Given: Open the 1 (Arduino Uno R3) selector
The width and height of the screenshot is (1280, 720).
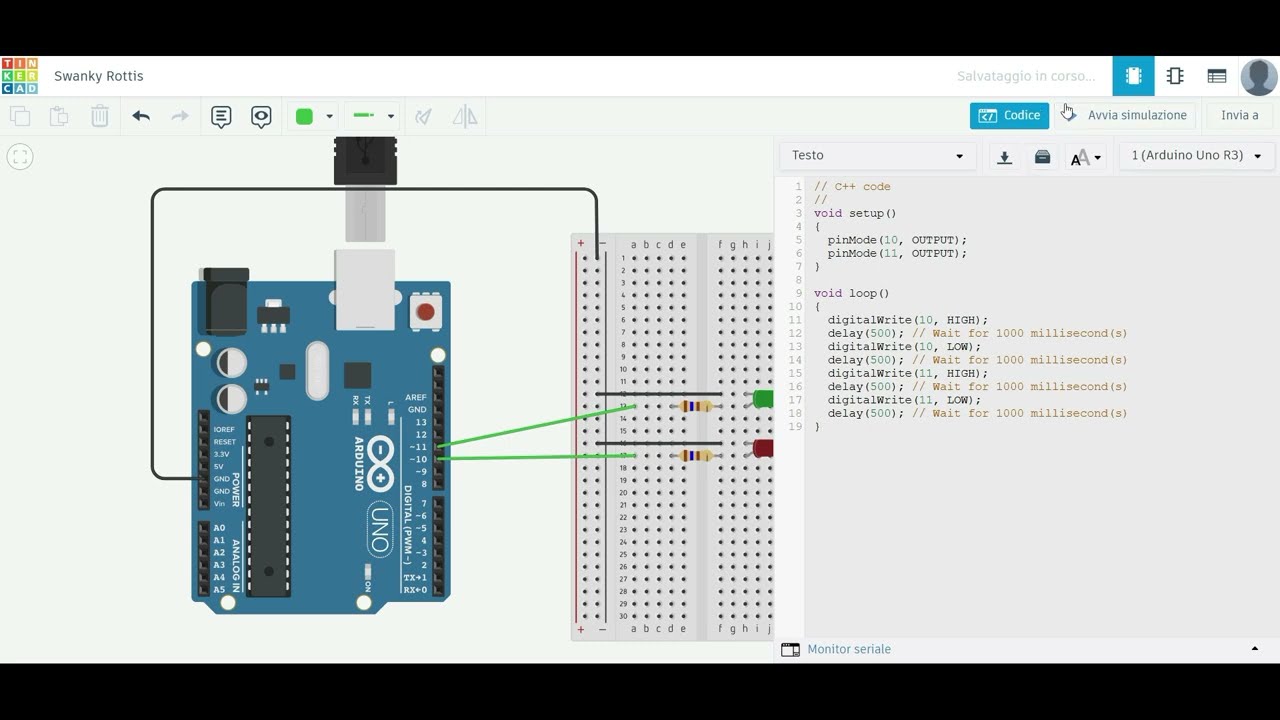Looking at the screenshot, I should click(1196, 155).
